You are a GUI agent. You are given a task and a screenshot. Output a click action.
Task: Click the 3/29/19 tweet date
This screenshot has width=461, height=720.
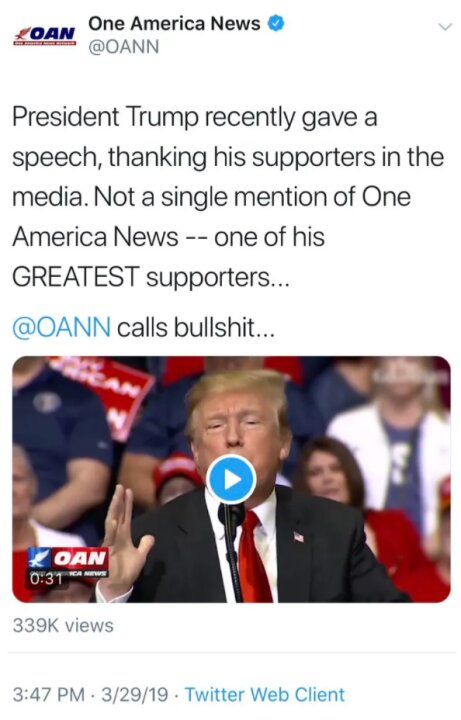pos(135,694)
